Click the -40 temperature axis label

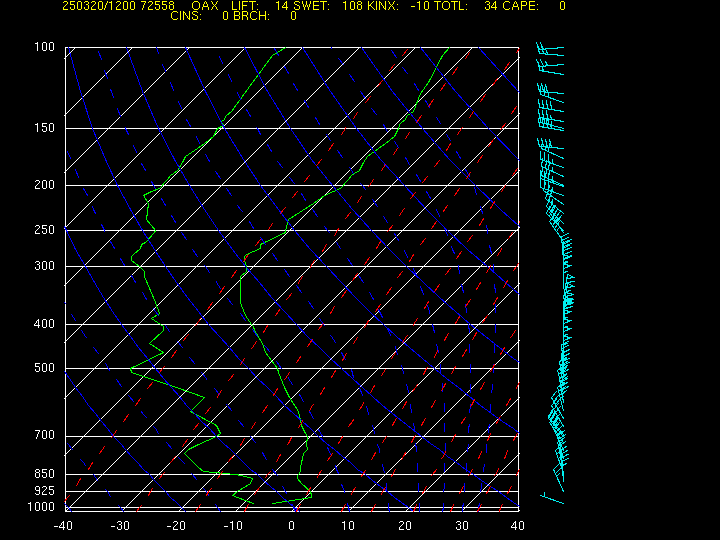click(x=63, y=526)
